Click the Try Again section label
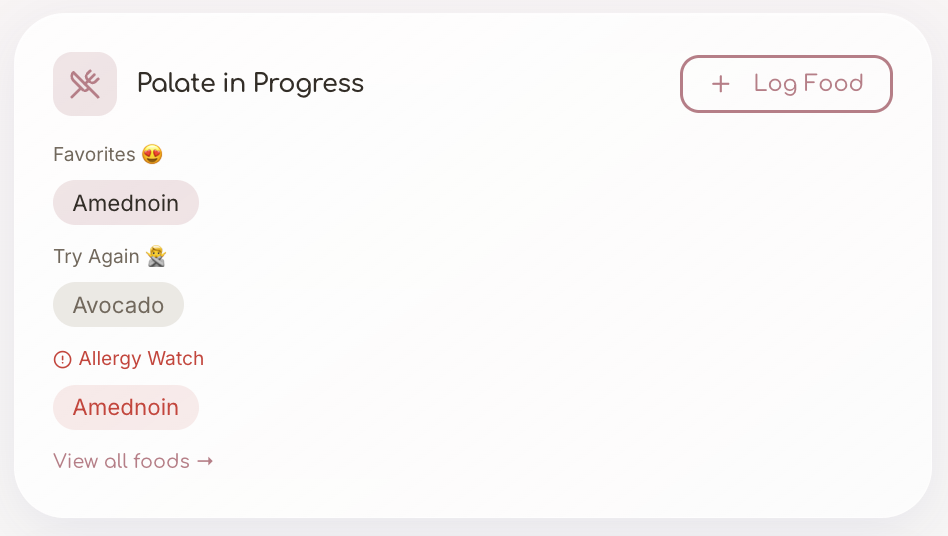 click(96, 257)
